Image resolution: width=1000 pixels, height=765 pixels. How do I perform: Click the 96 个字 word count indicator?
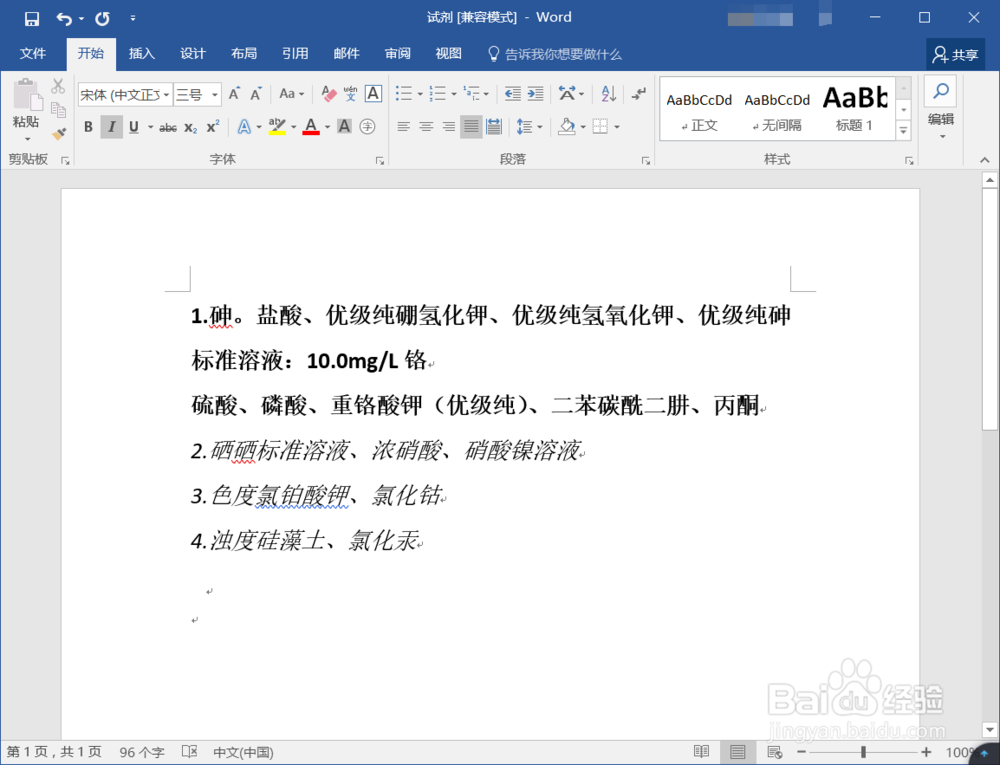[x=142, y=751]
